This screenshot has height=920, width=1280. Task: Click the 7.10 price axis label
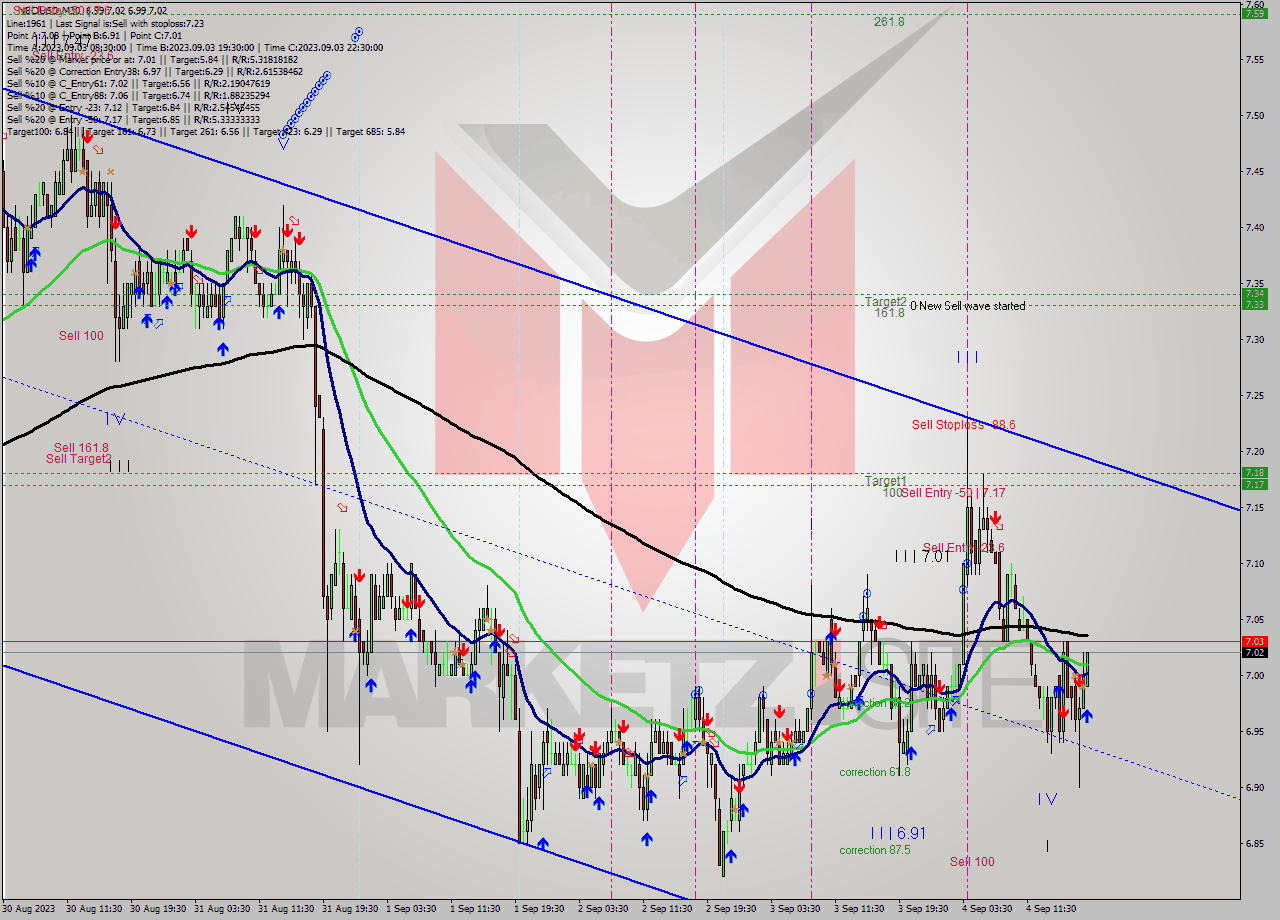click(1254, 563)
